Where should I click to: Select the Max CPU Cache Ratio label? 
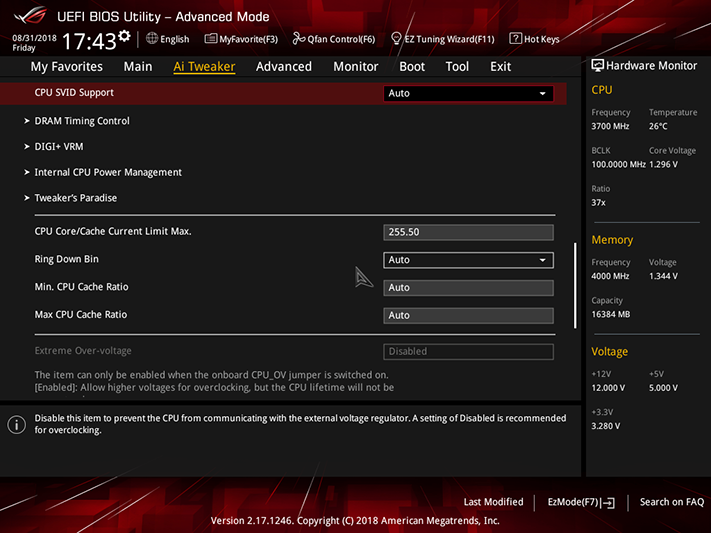pyautogui.click(x=81, y=314)
